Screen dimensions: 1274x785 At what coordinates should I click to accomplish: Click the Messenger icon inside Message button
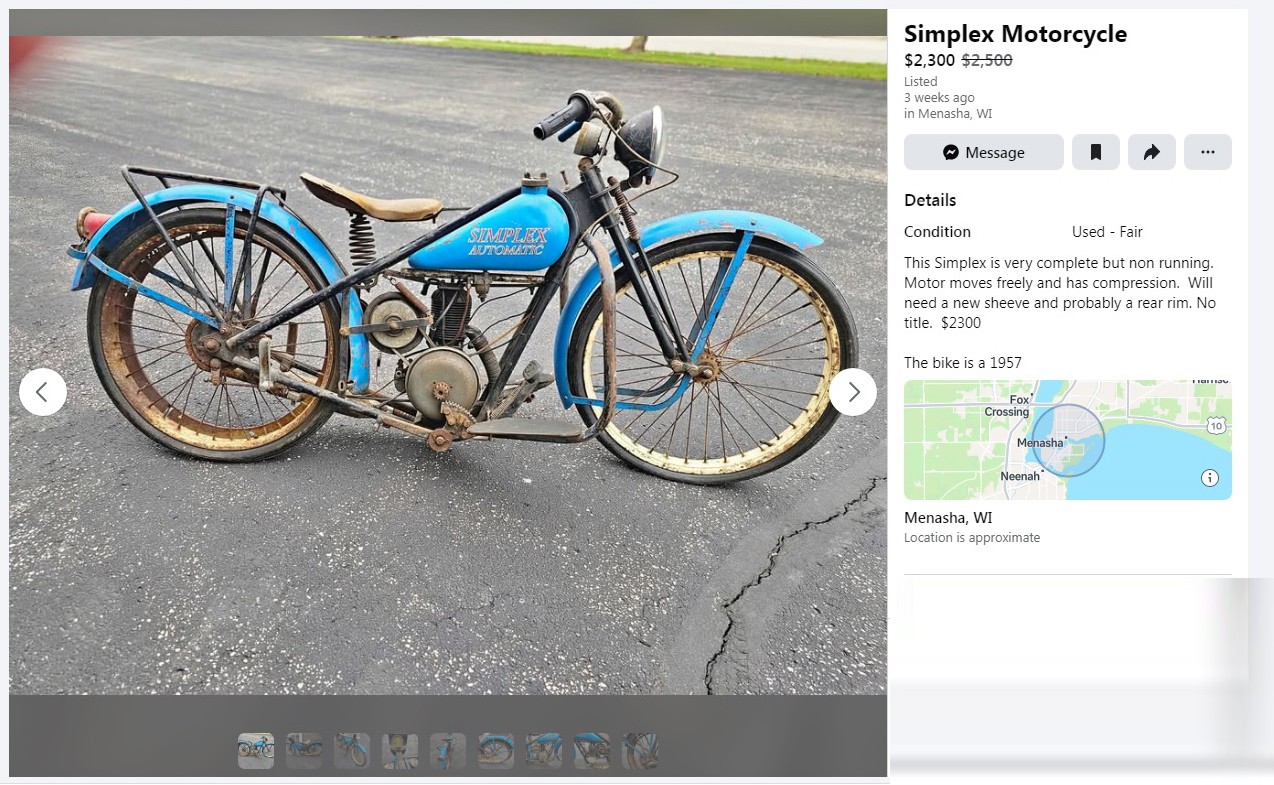[951, 152]
